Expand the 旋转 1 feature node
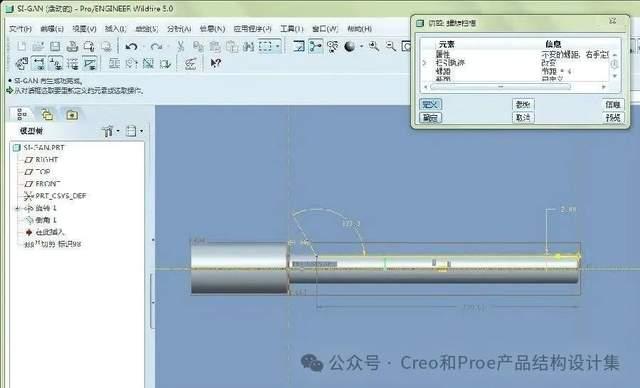This screenshot has width=640, height=388. (x=17, y=208)
